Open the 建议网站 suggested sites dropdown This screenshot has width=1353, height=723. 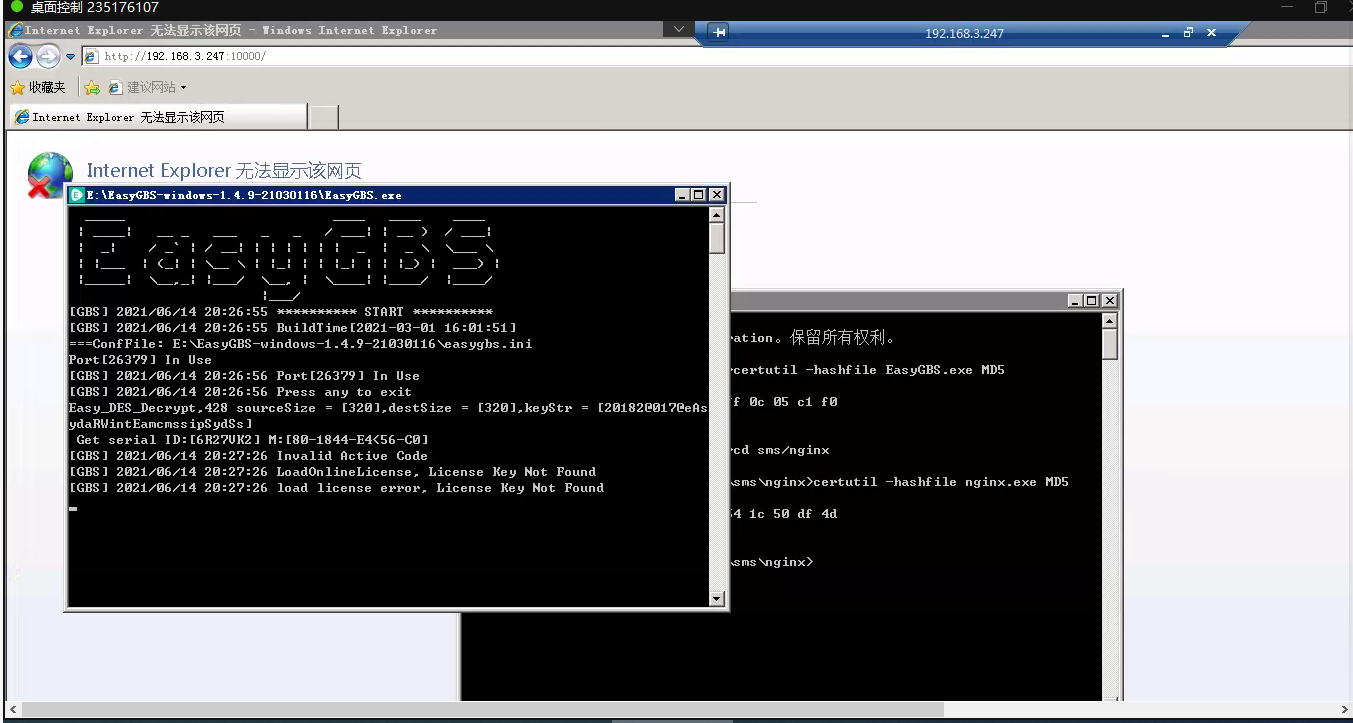pos(147,88)
